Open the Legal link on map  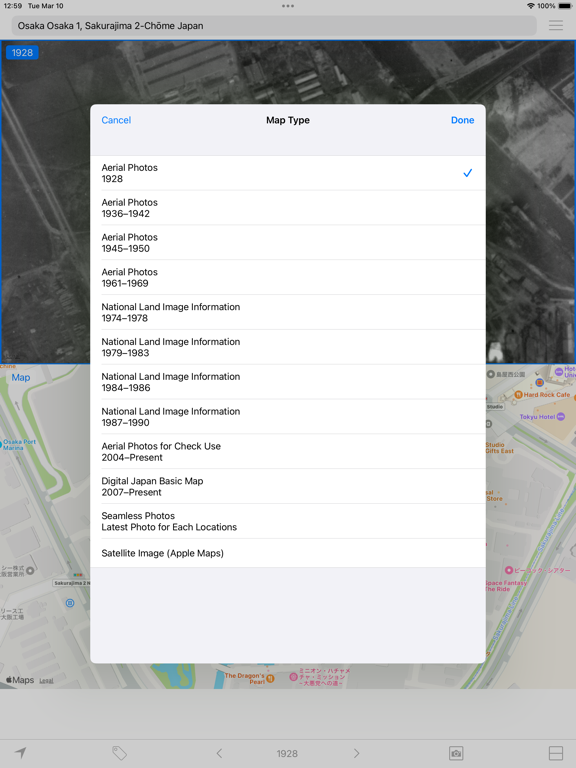point(46,681)
